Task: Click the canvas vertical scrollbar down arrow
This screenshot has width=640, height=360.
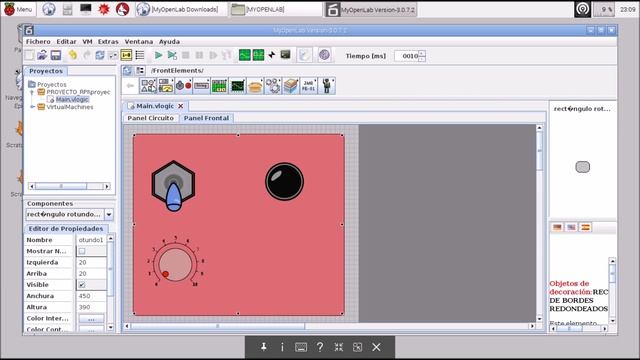Action: (x=540, y=318)
